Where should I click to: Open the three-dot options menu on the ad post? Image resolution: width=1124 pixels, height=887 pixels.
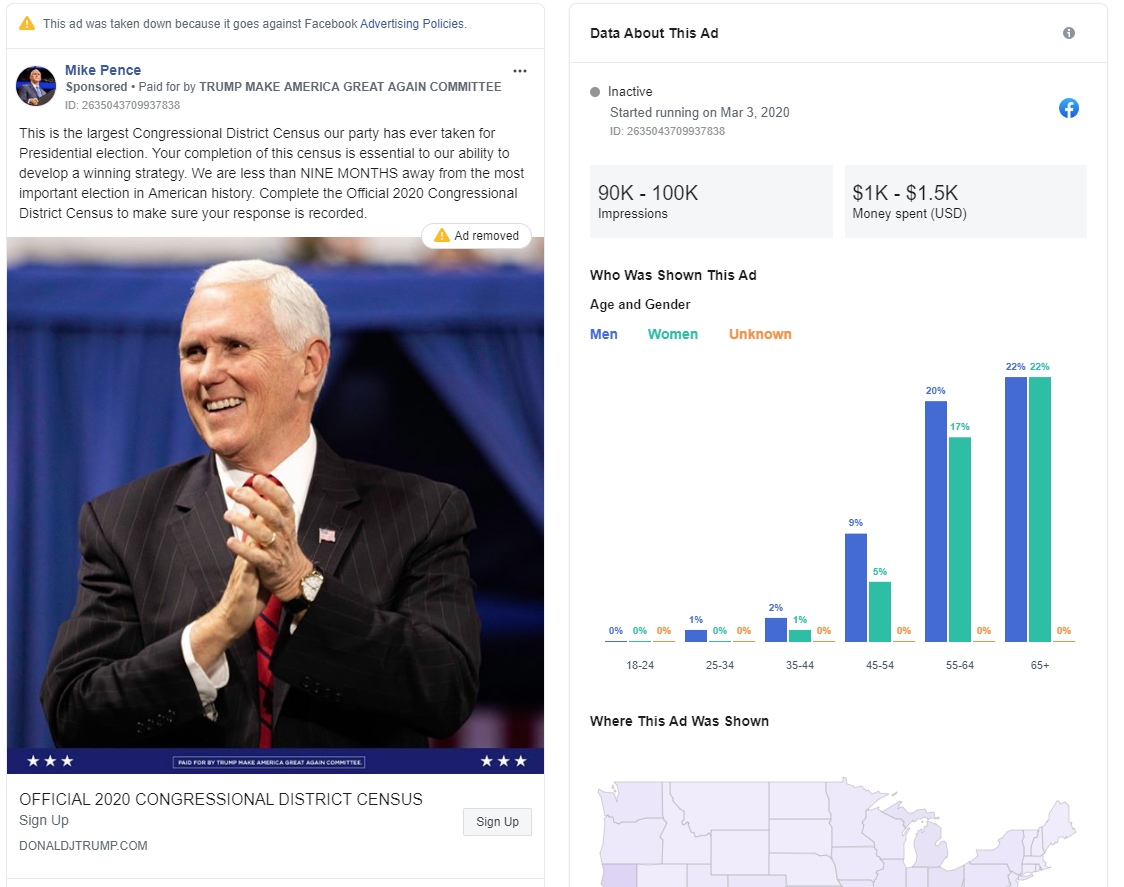(520, 70)
